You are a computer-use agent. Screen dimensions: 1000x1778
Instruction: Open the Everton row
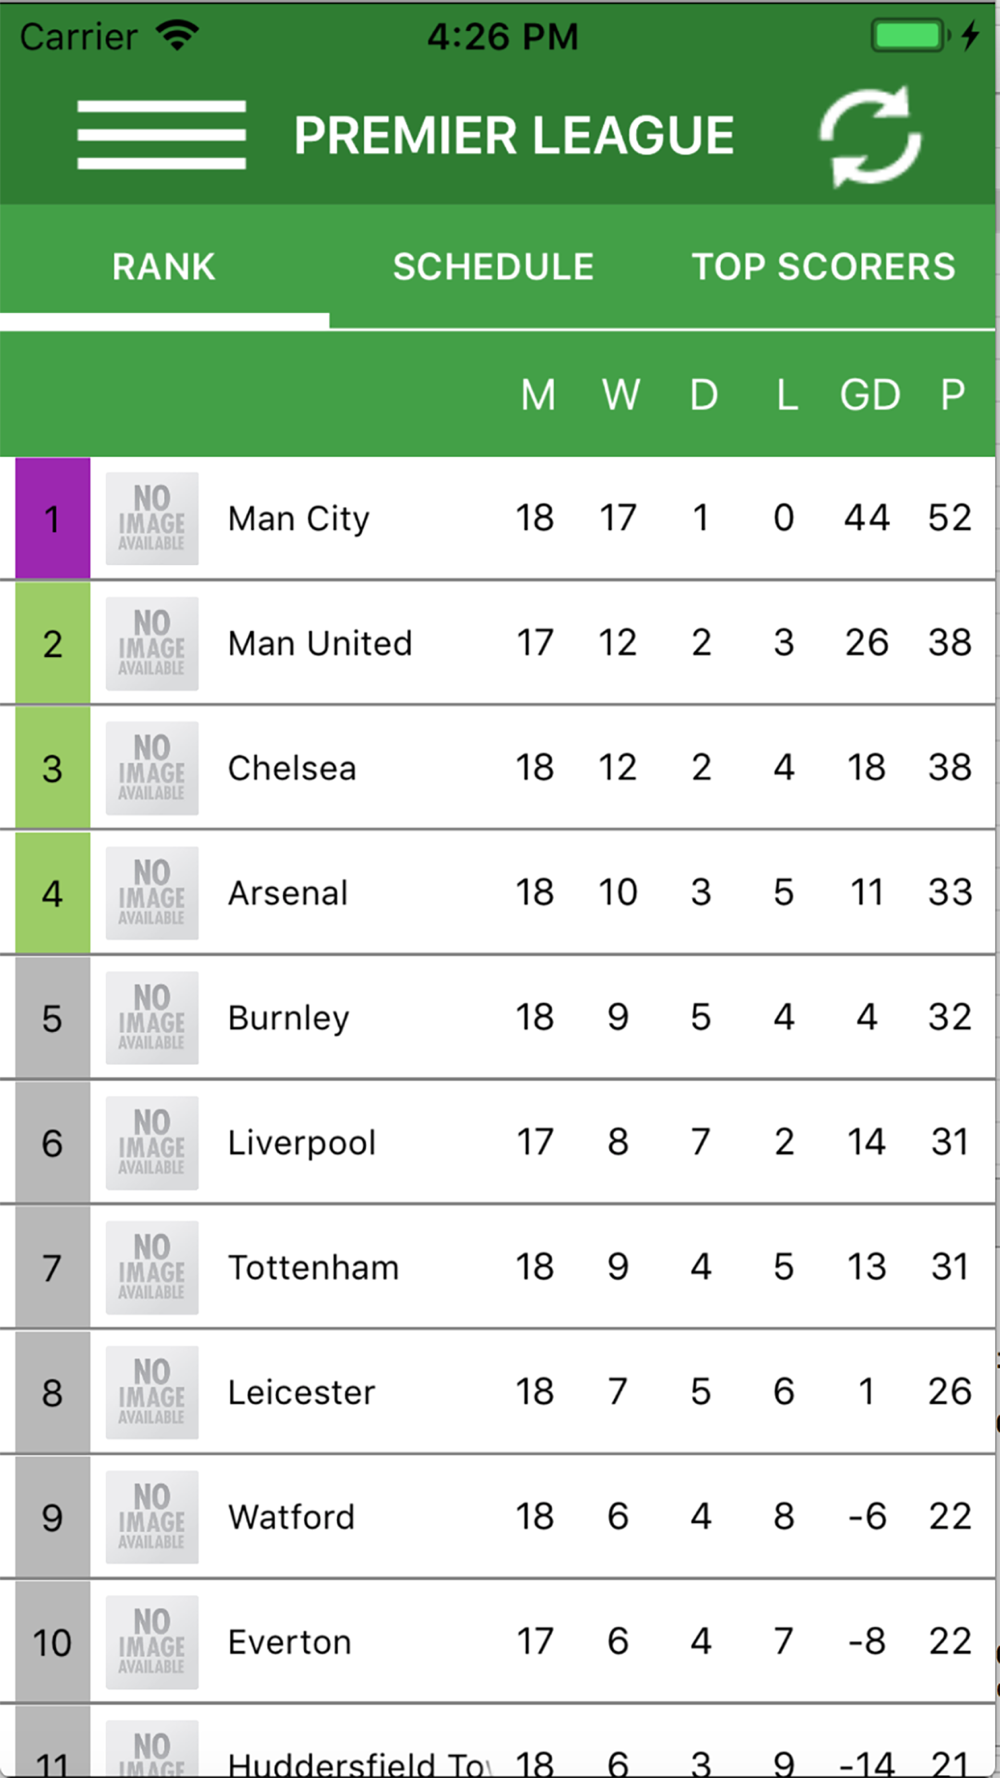click(x=498, y=1642)
